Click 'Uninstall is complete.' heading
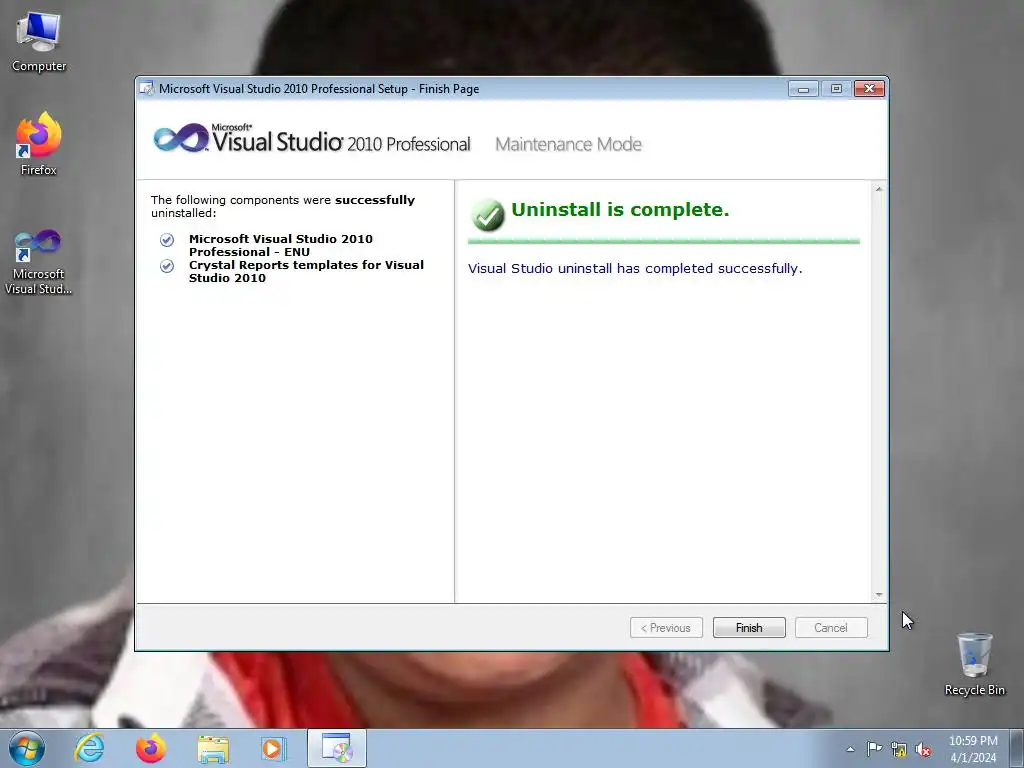This screenshot has width=1024, height=768. coord(620,210)
